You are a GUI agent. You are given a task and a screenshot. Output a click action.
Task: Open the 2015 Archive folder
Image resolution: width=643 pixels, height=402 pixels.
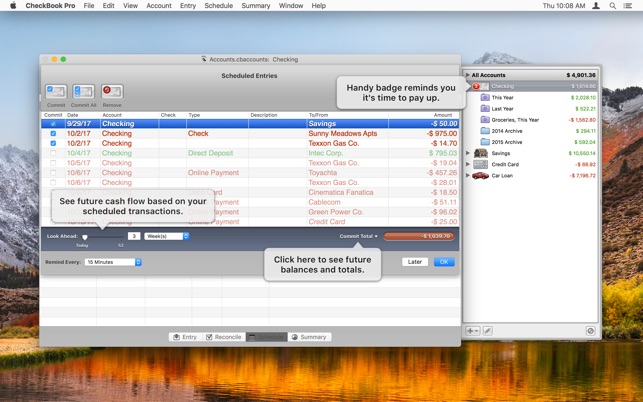[485, 142]
